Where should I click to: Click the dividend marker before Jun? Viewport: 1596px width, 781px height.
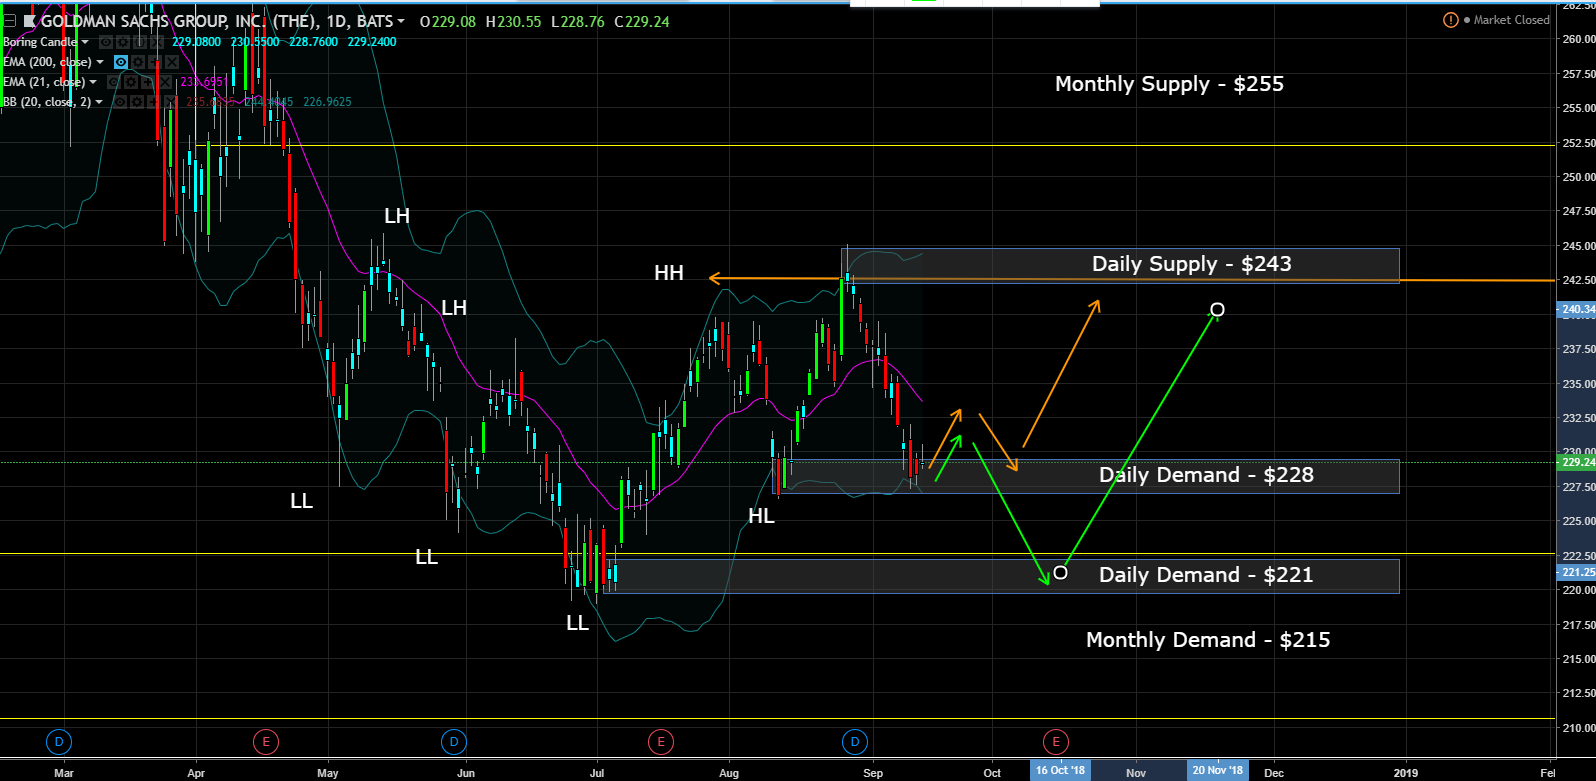pos(453,742)
